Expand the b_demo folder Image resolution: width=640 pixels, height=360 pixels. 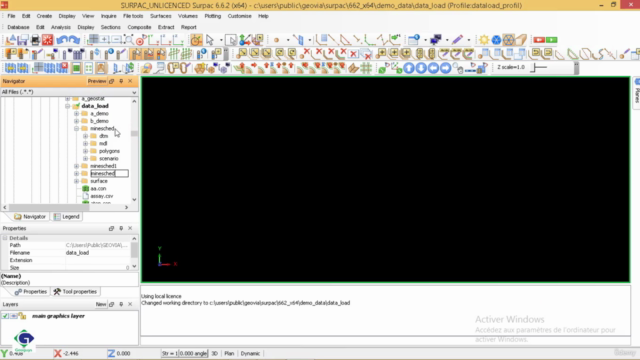pos(76,121)
